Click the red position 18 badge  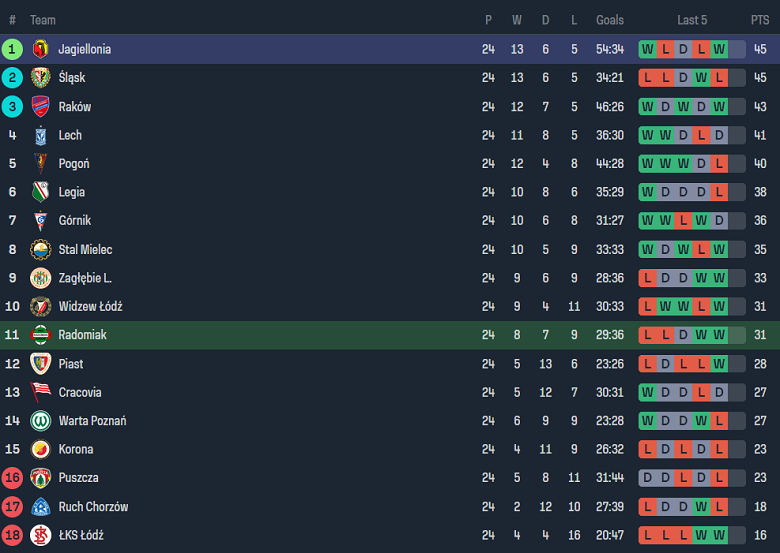[x=12, y=535]
